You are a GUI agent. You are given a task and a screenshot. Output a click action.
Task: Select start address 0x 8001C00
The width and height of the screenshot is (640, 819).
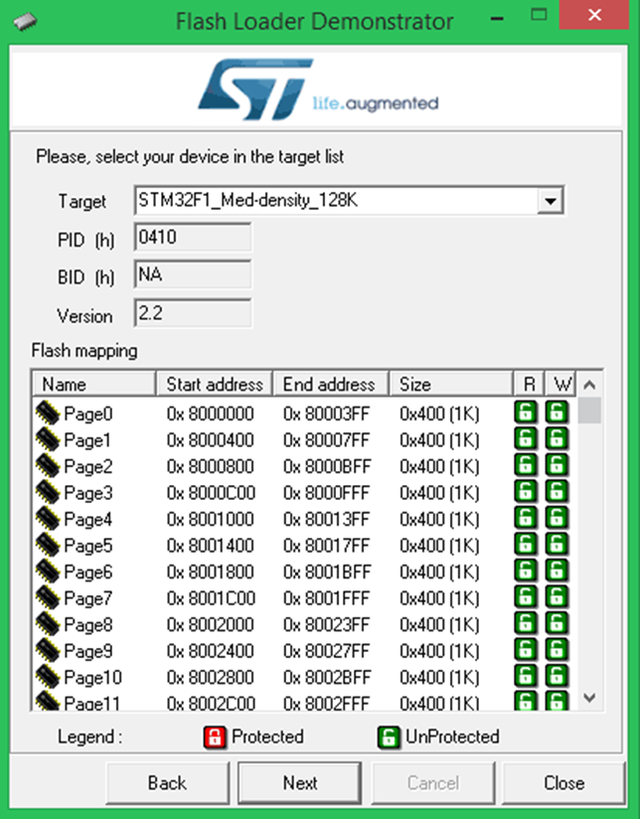pos(211,599)
